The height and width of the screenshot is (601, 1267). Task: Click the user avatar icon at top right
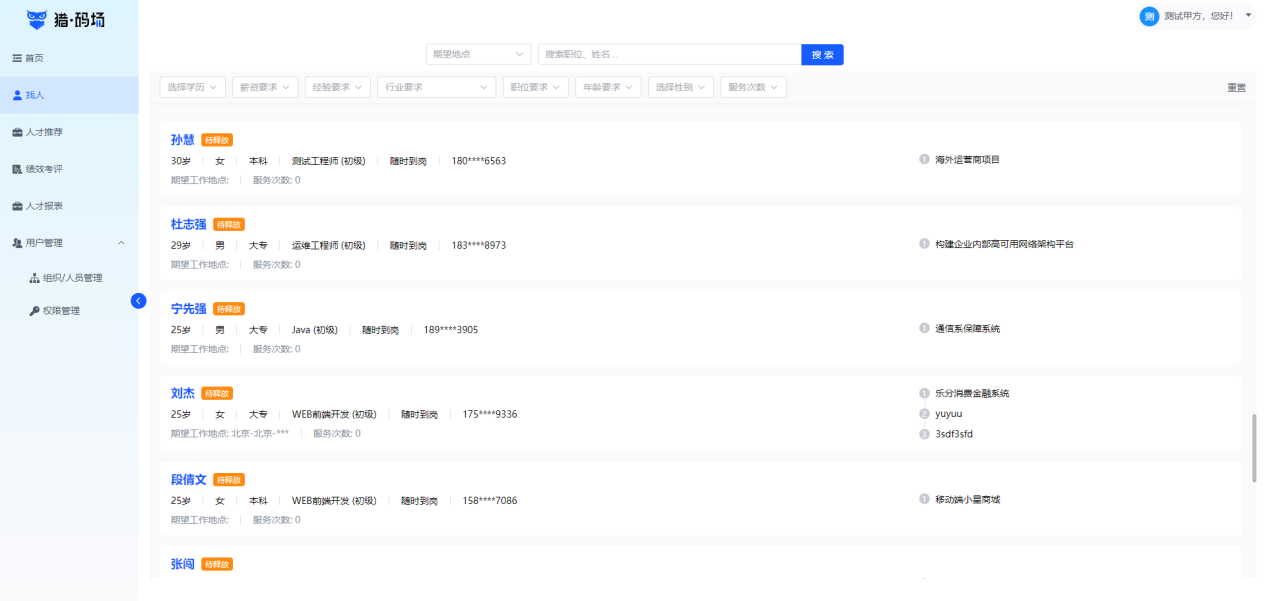[1149, 16]
